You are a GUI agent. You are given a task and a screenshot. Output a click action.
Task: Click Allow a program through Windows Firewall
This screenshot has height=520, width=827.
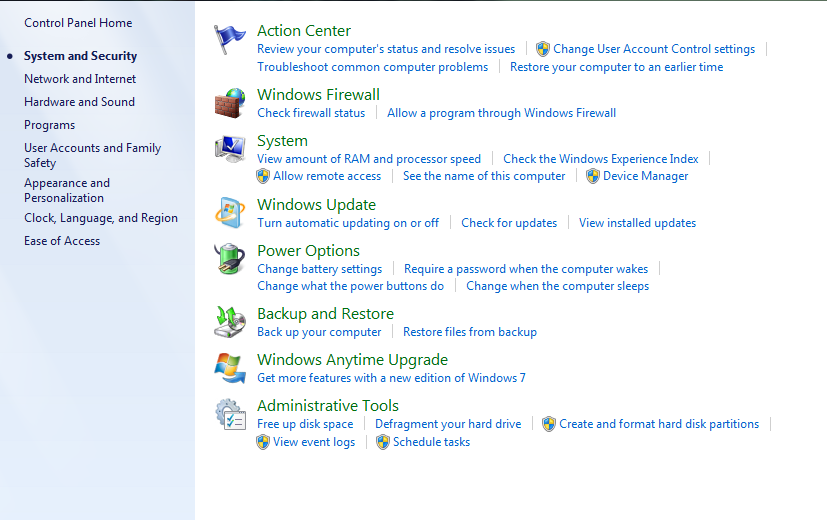pos(502,113)
